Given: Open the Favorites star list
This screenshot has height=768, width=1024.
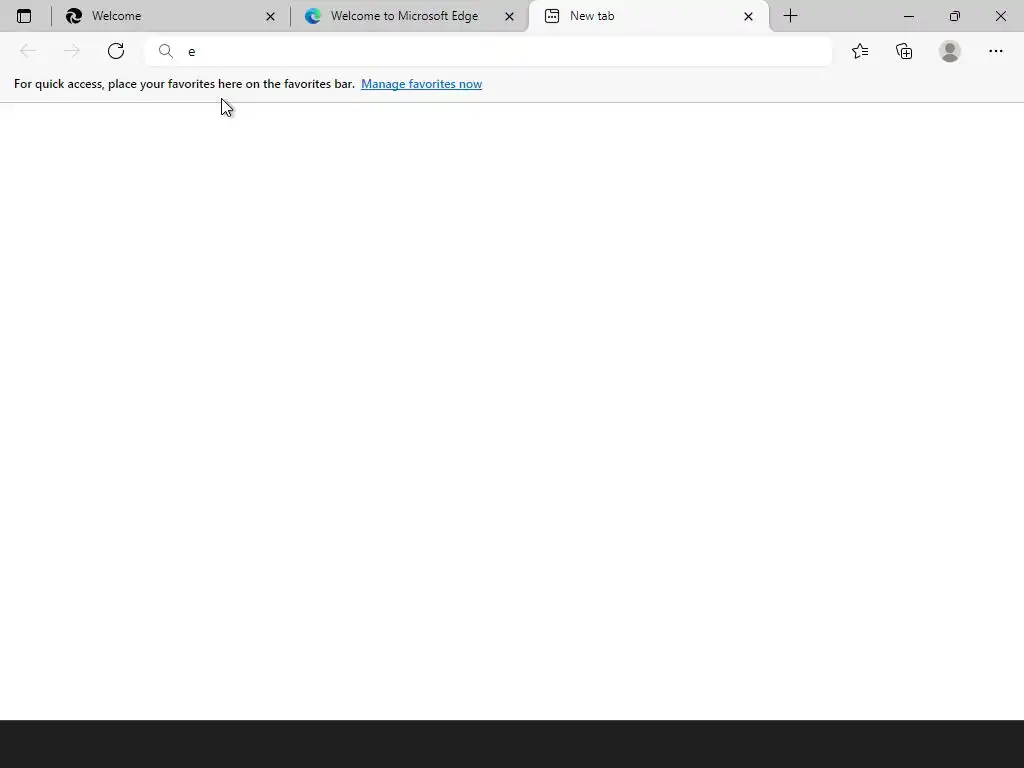Looking at the screenshot, I should [860, 51].
